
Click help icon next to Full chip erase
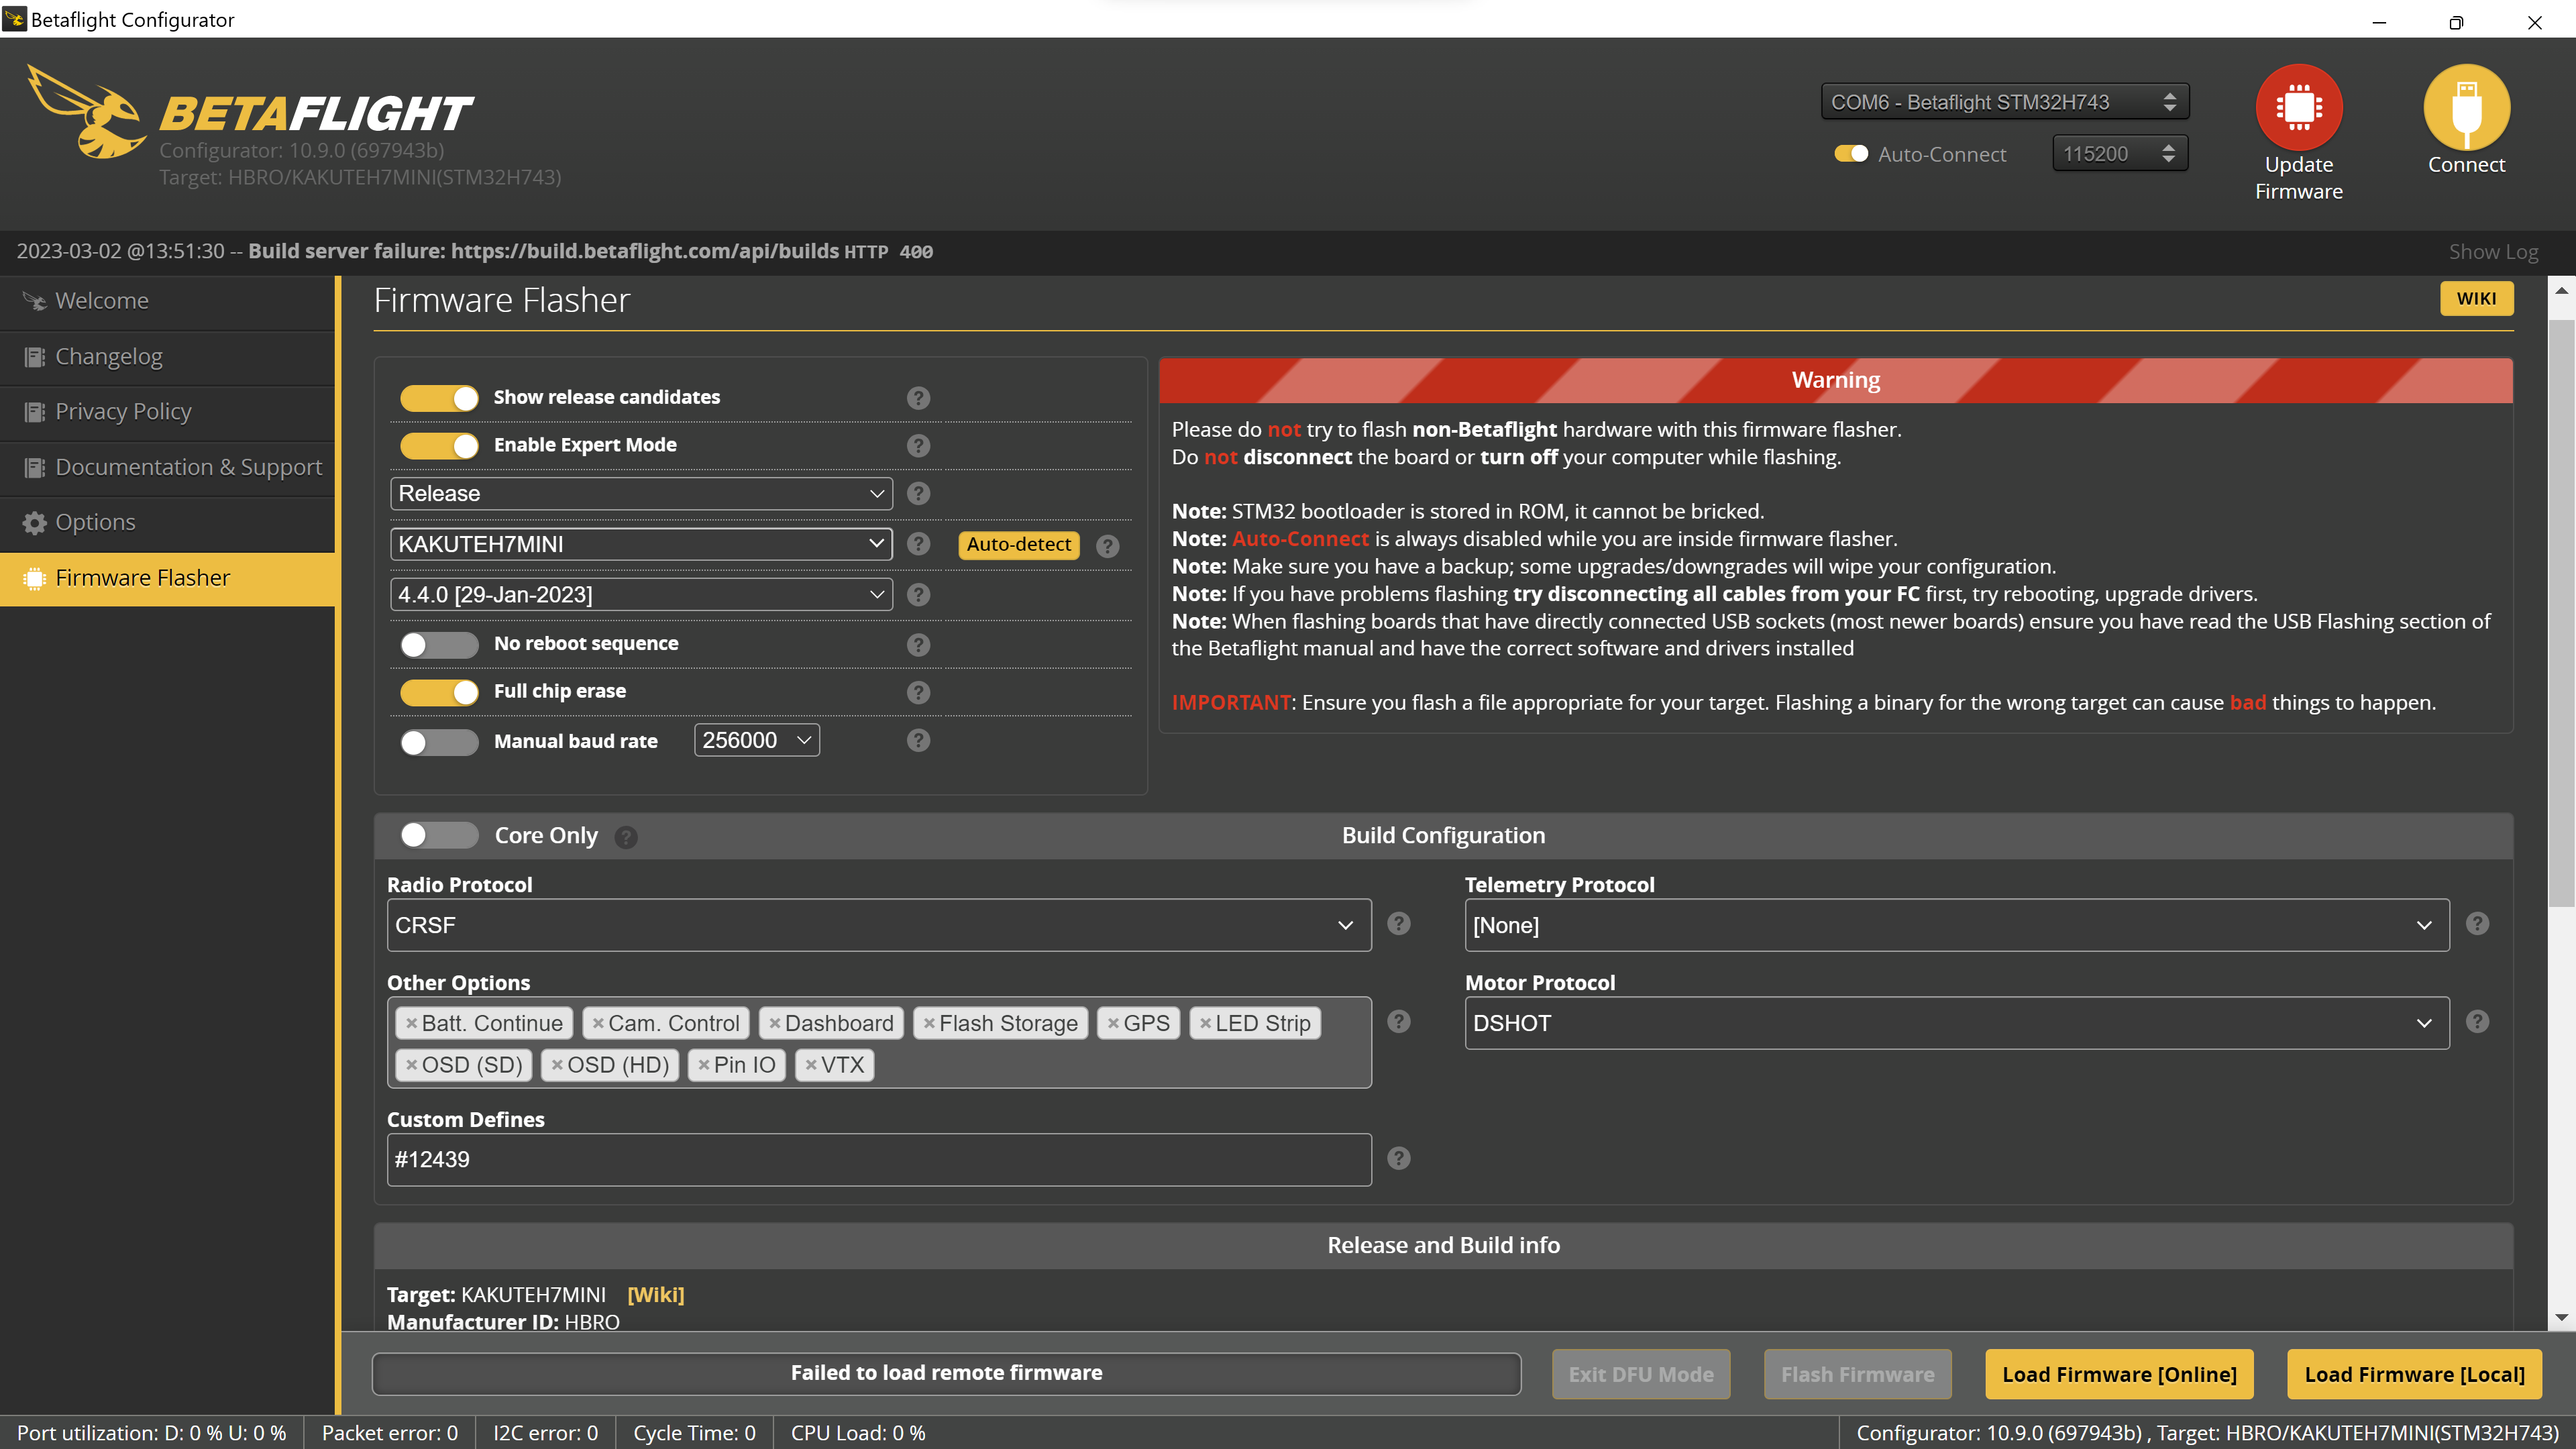pos(918,692)
